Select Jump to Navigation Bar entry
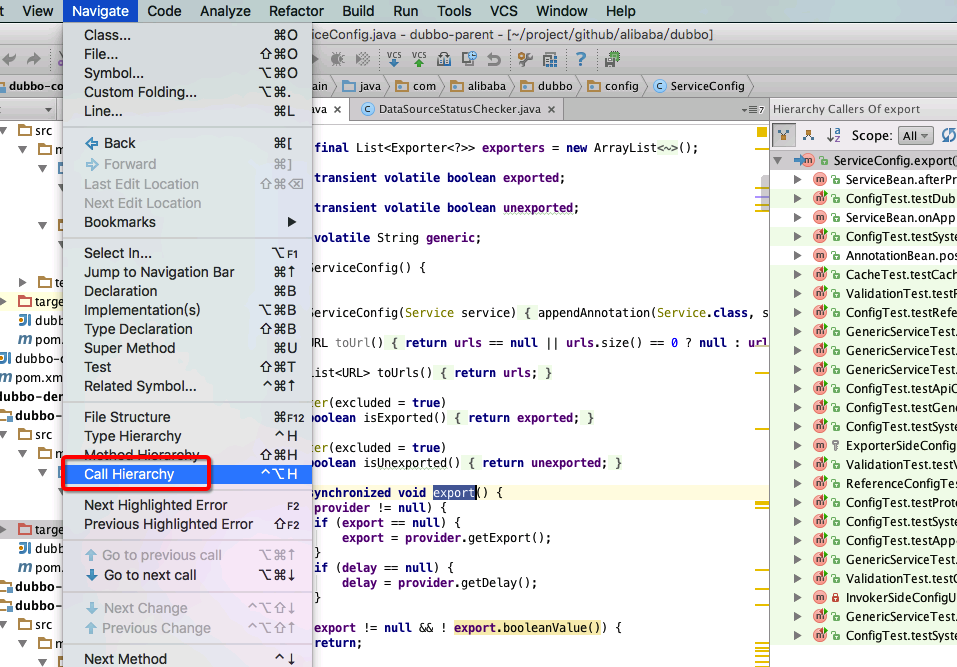 coord(187,272)
